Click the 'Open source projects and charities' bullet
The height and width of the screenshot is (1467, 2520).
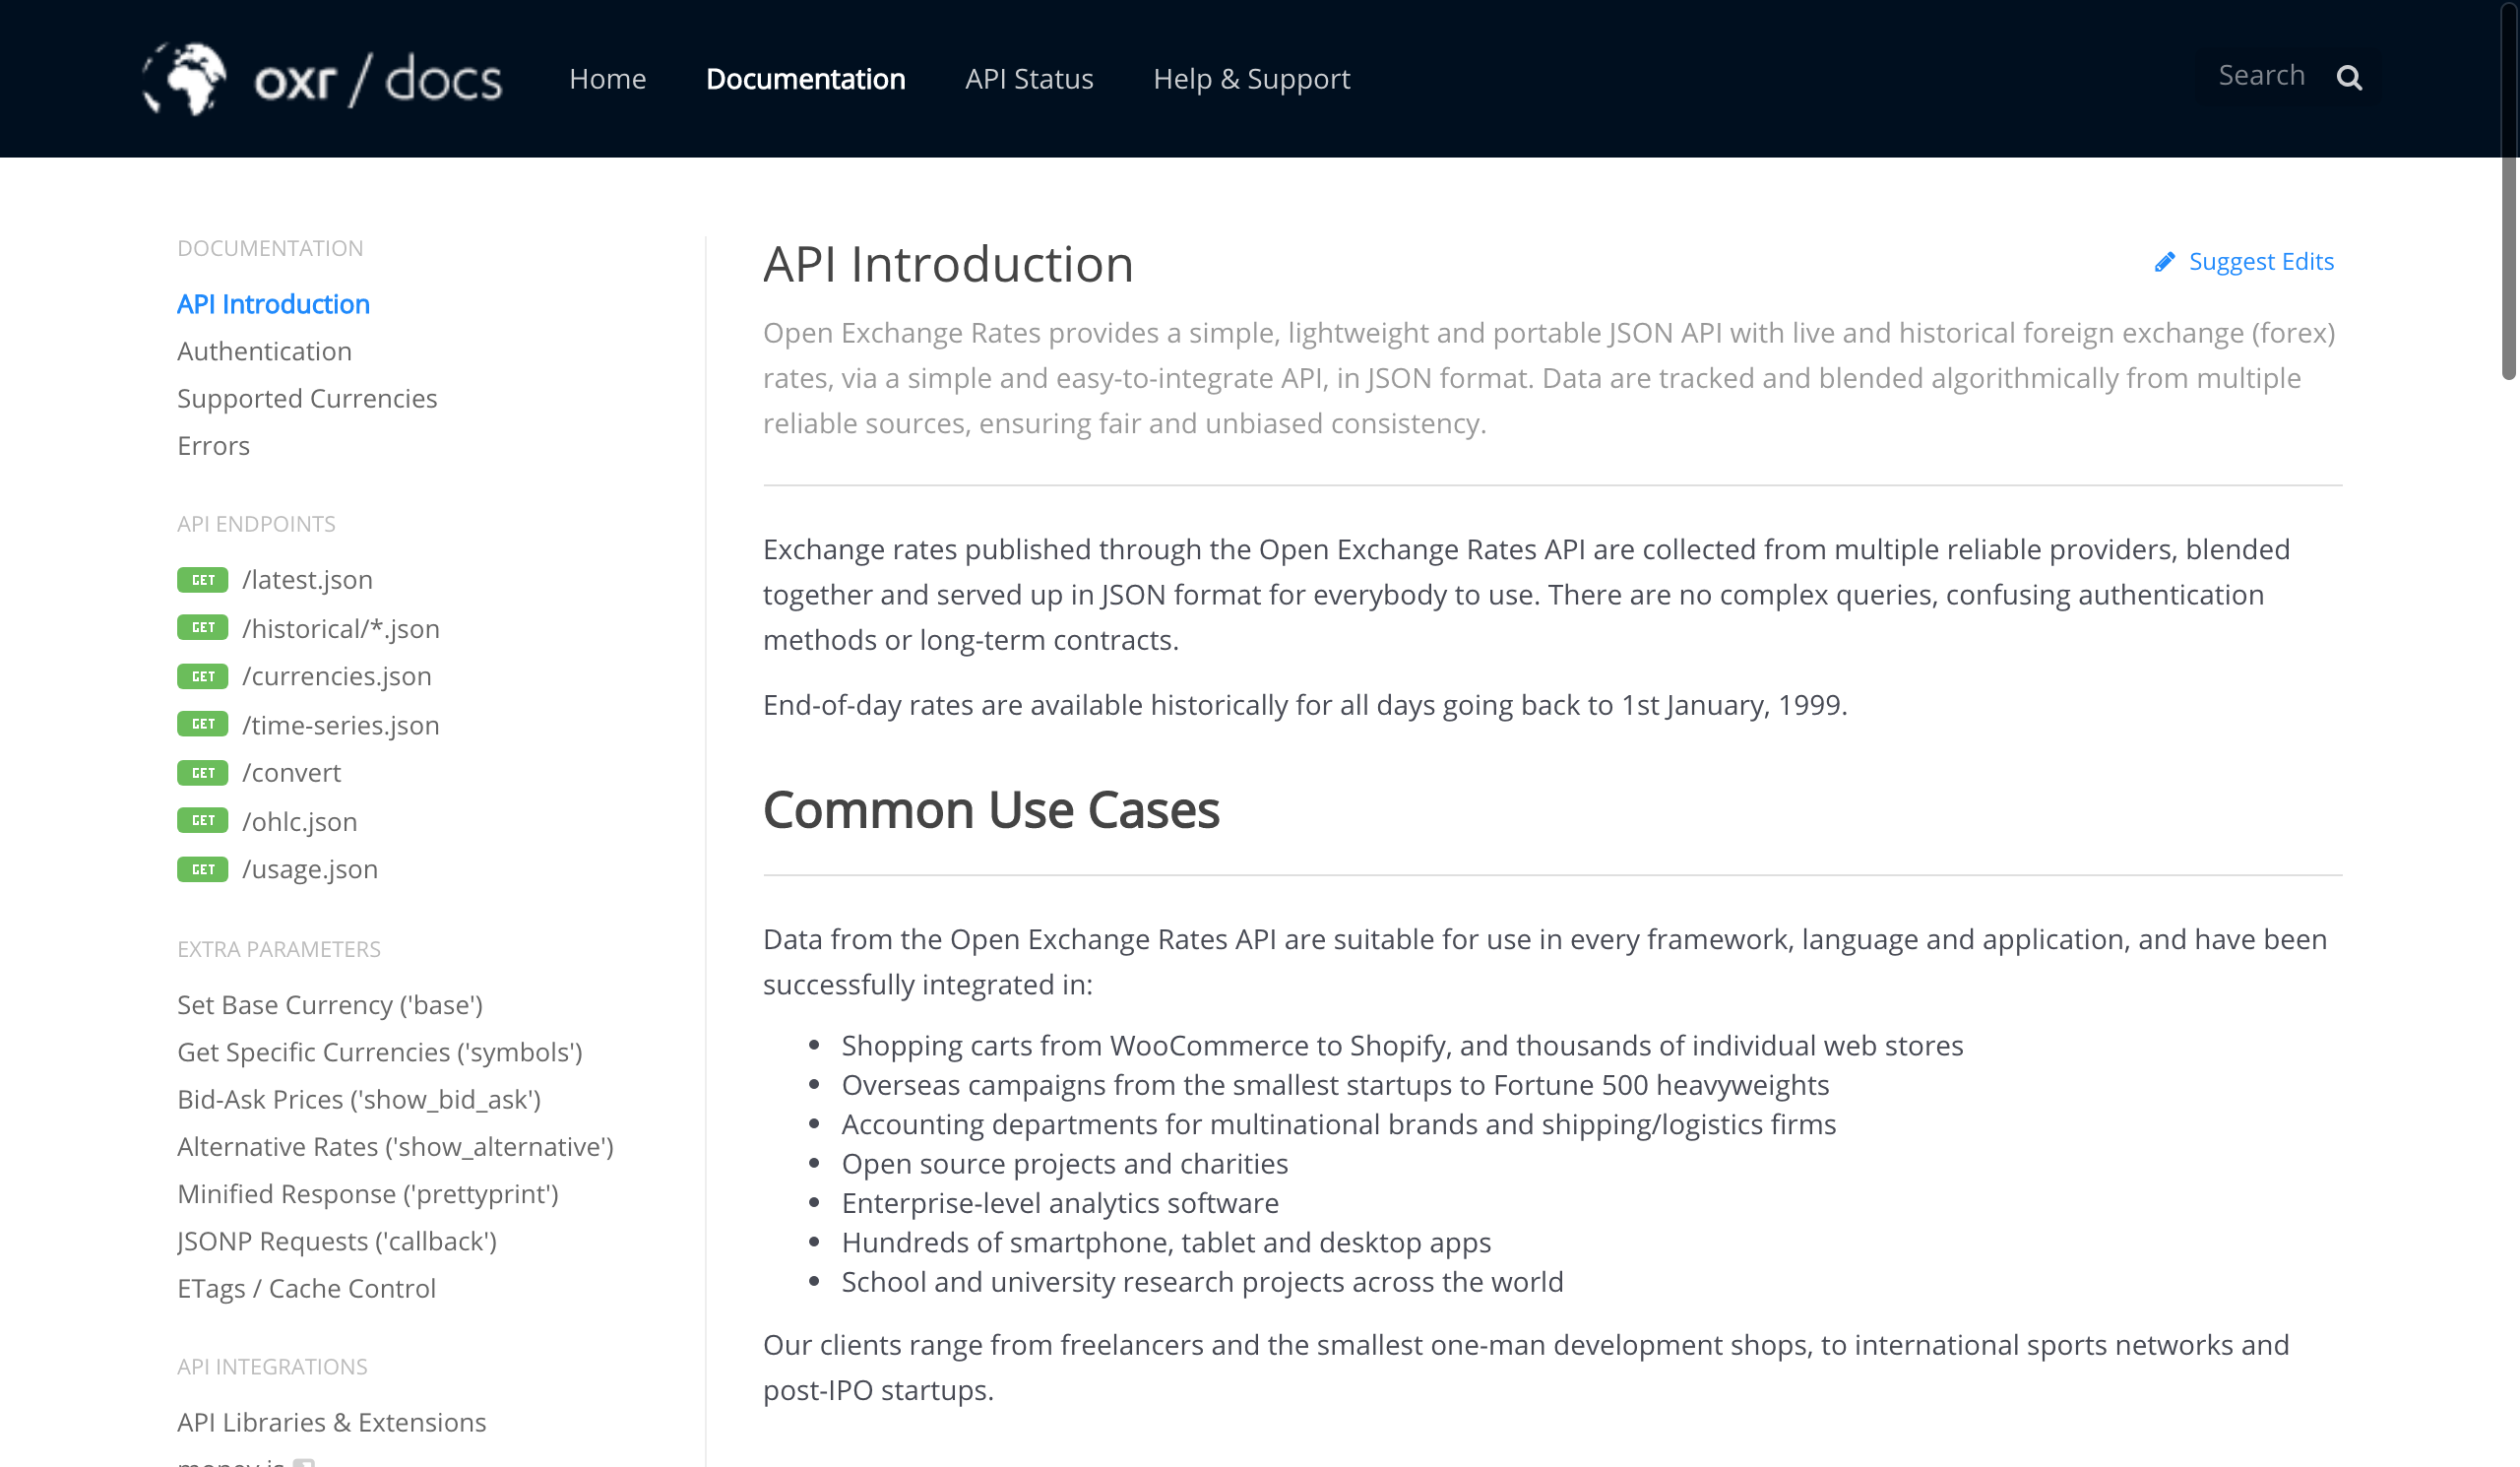(x=1065, y=1164)
